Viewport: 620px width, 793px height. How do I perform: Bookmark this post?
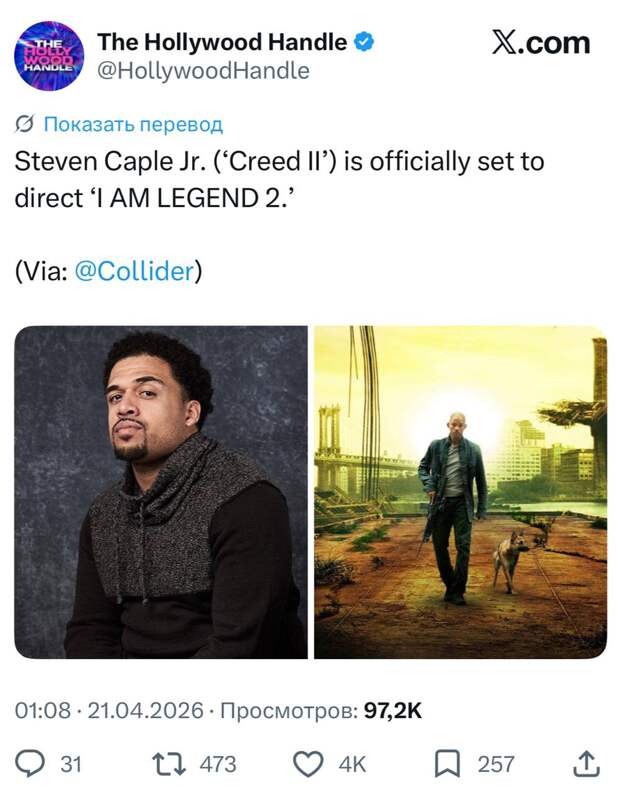coord(446,764)
